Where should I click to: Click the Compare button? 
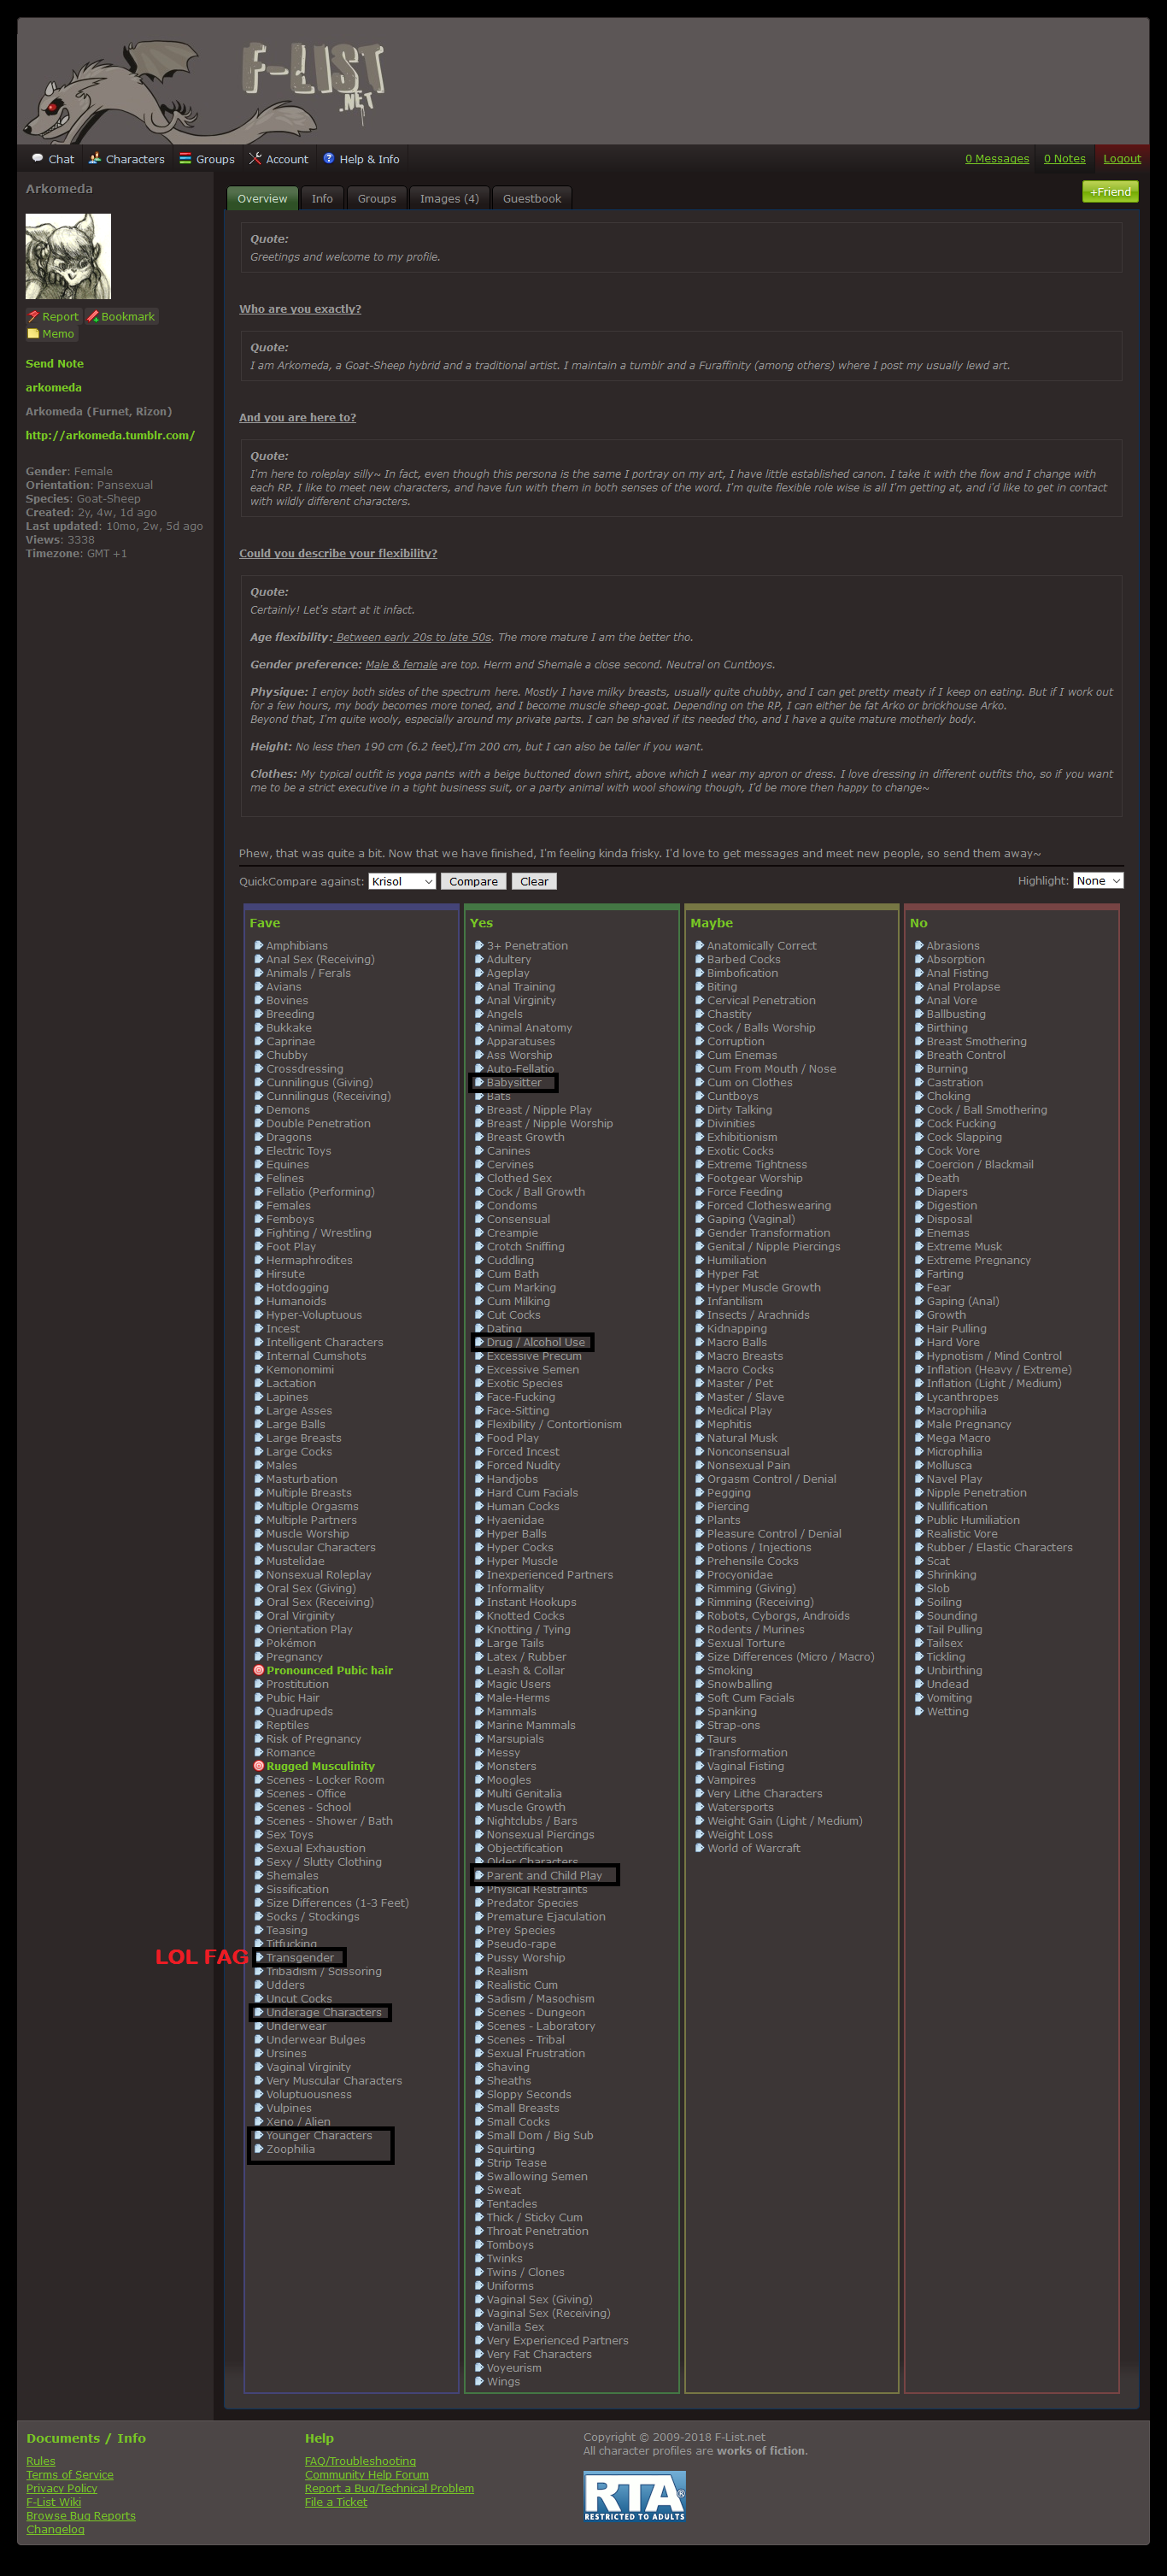point(473,881)
